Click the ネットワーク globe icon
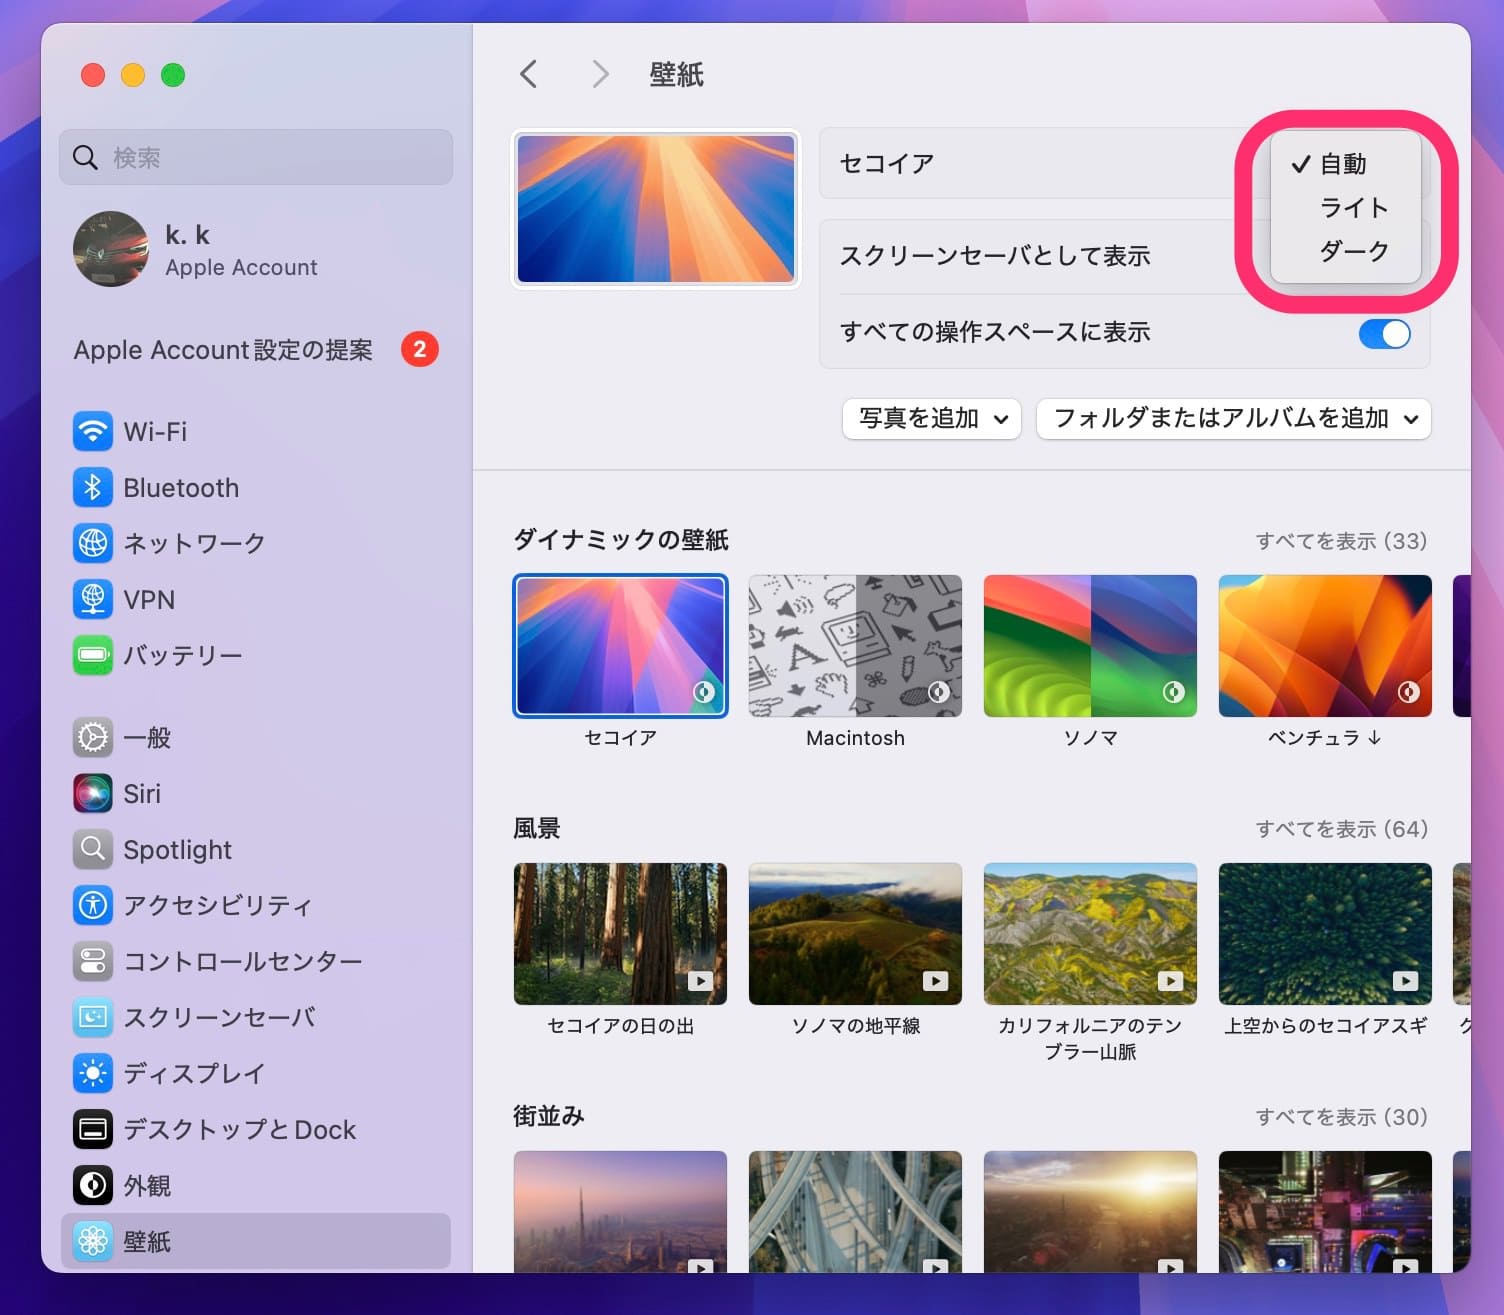 (93, 543)
